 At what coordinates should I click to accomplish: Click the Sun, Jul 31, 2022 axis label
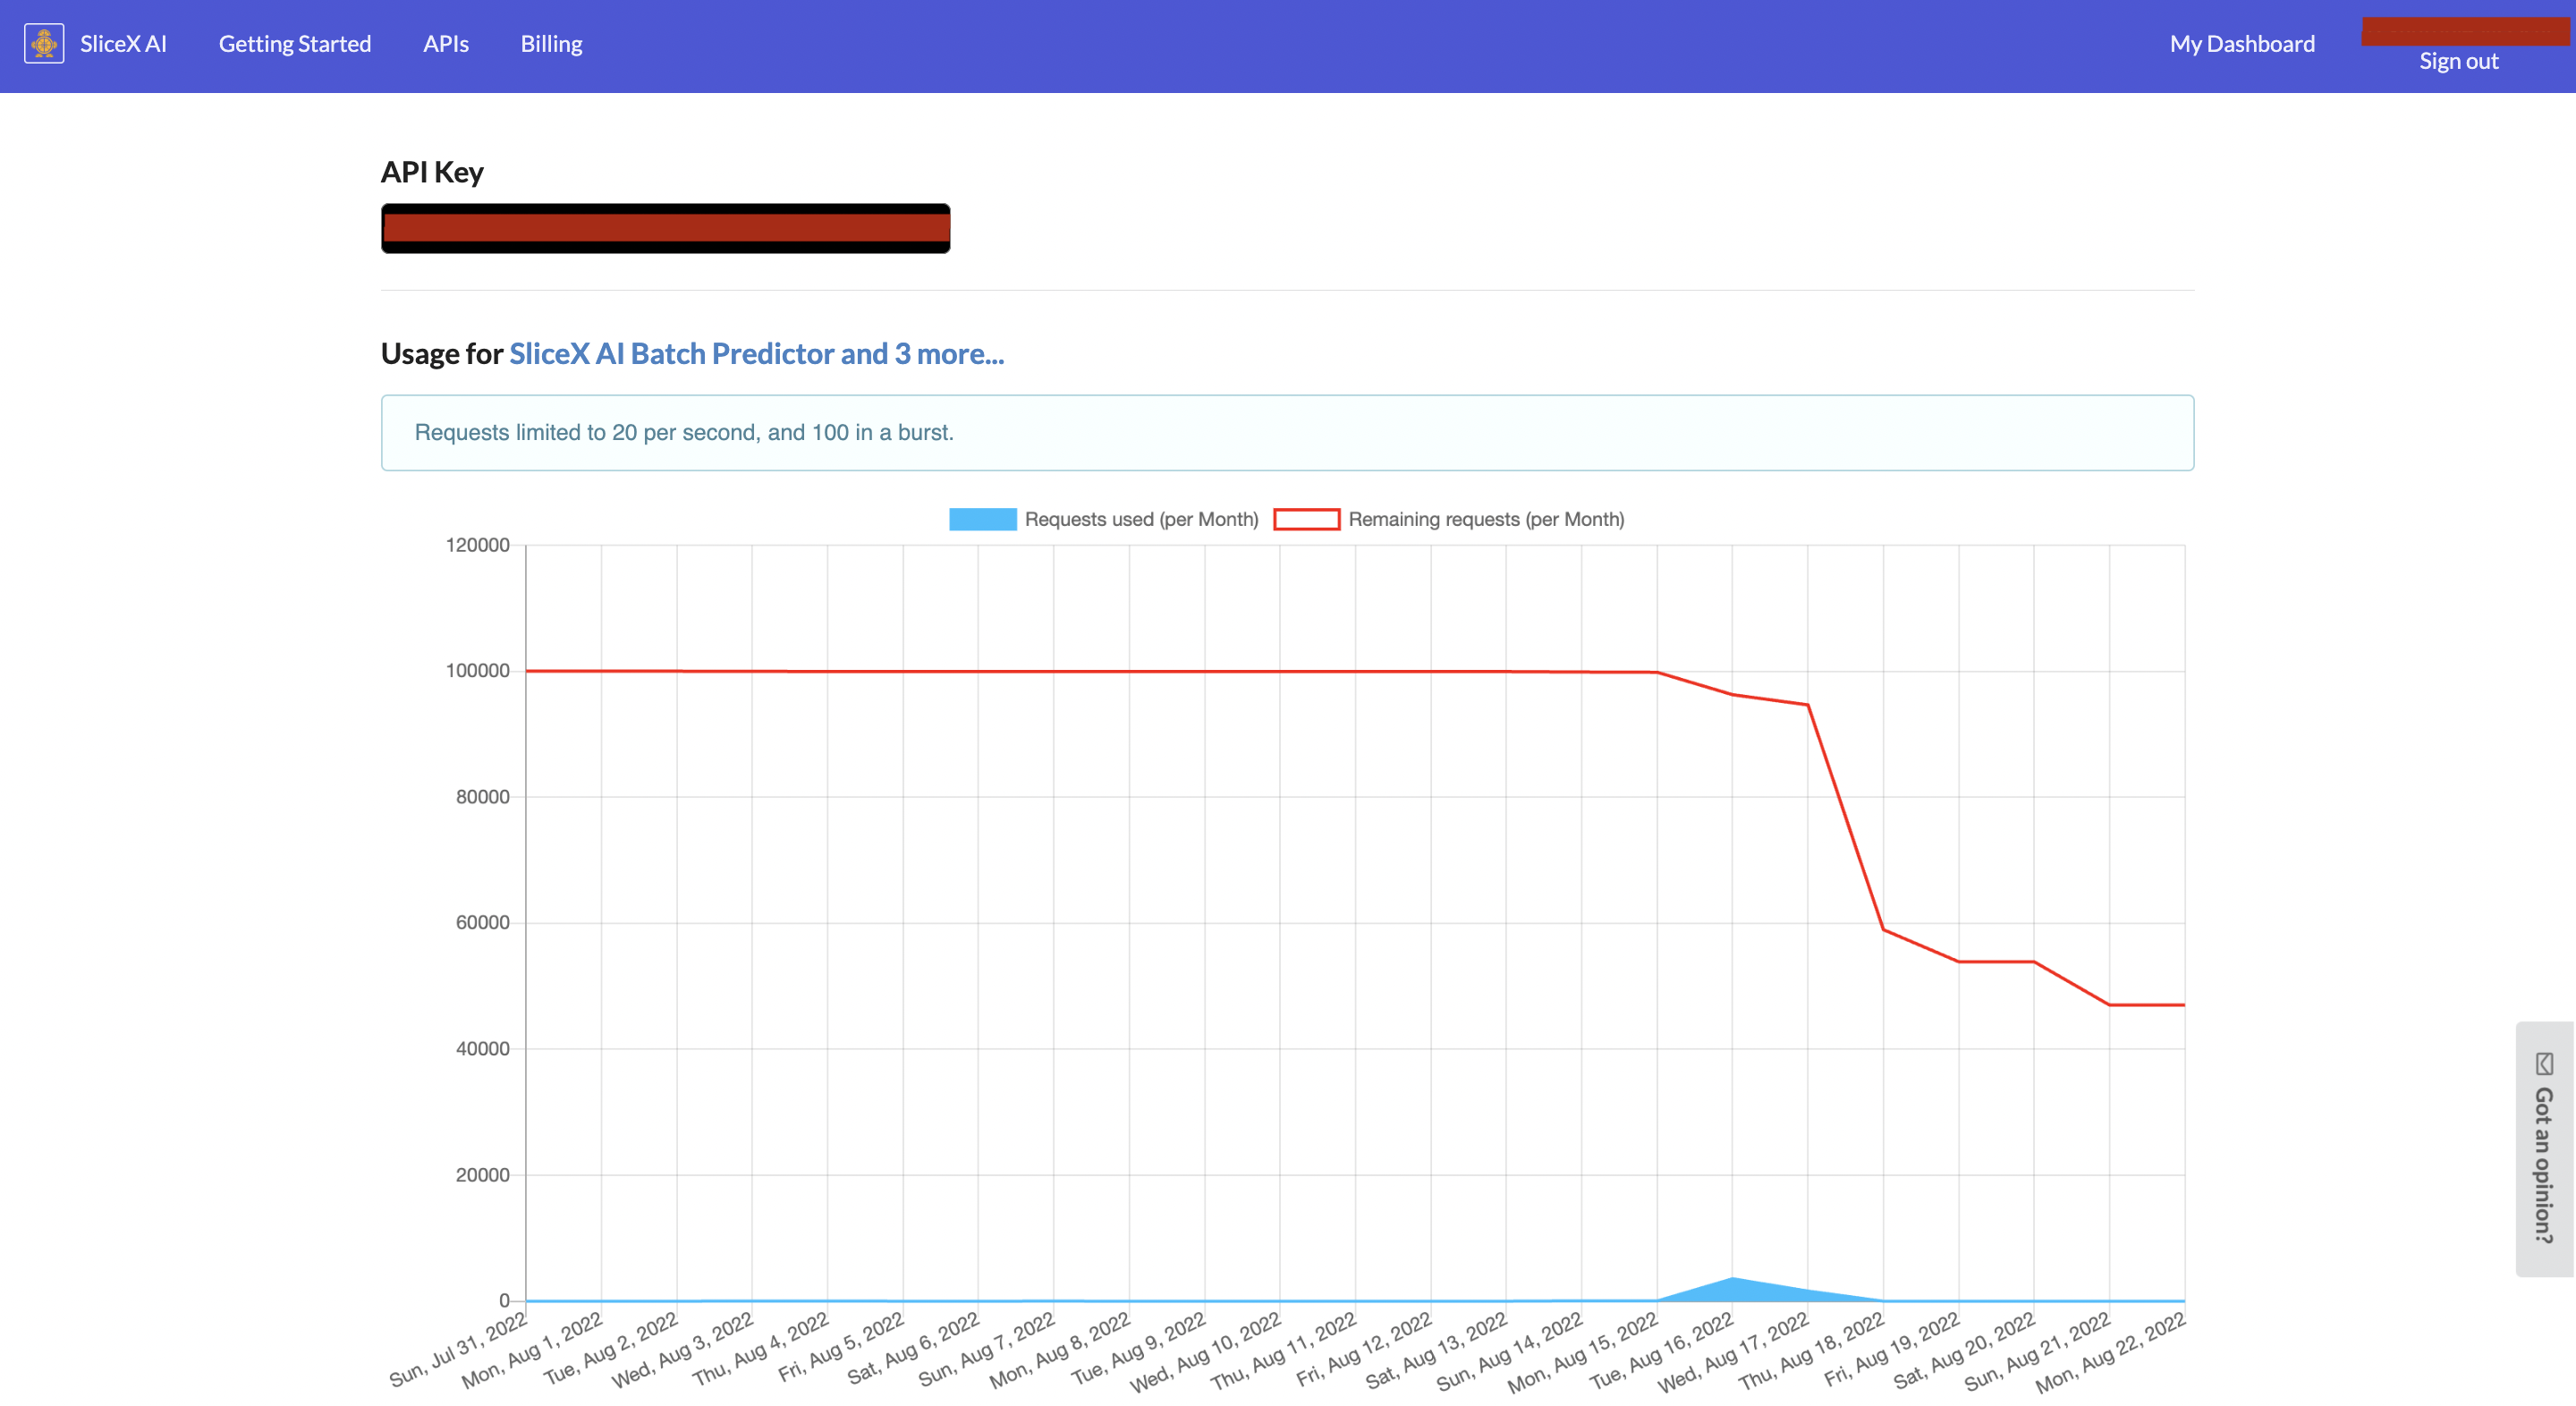coord(458,1350)
